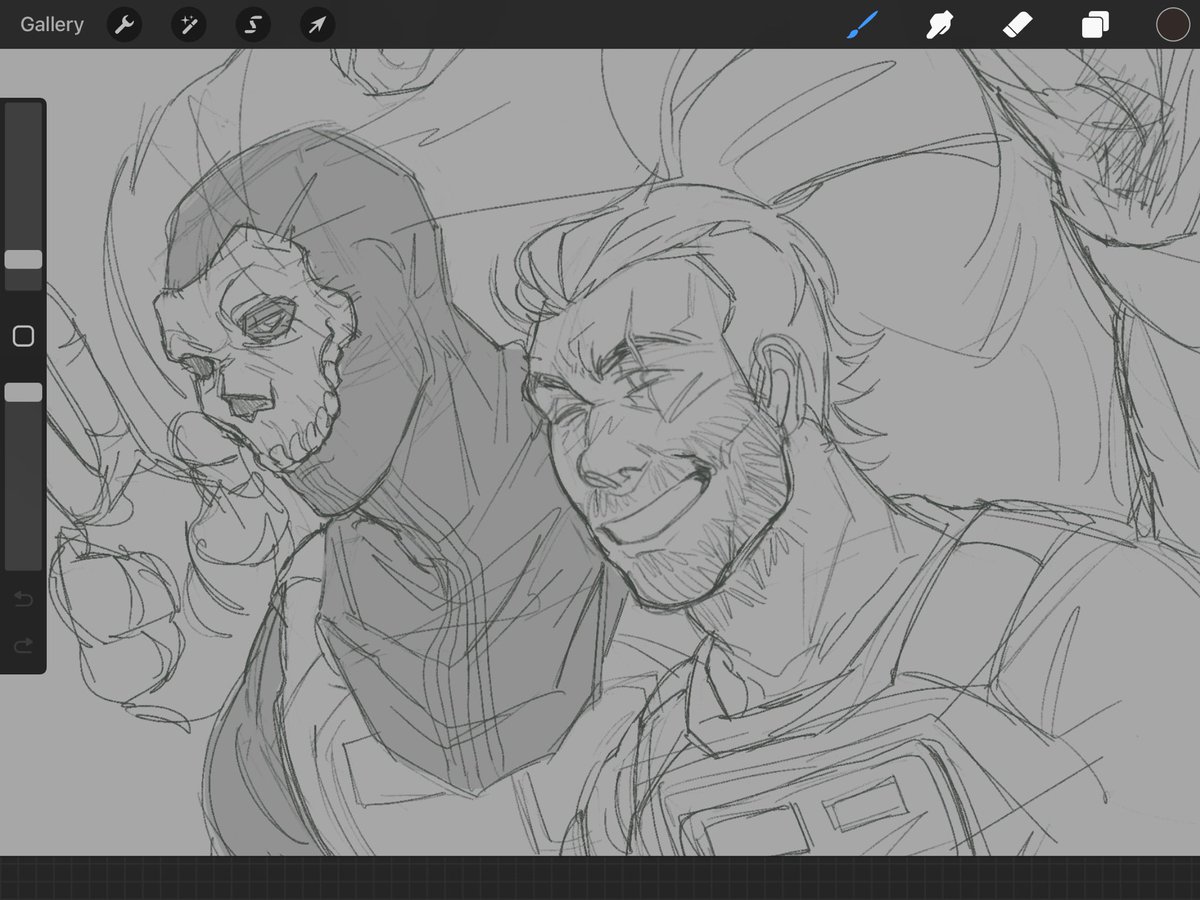
Task: Click the brush opacity slider handle
Action: [x=23, y=392]
